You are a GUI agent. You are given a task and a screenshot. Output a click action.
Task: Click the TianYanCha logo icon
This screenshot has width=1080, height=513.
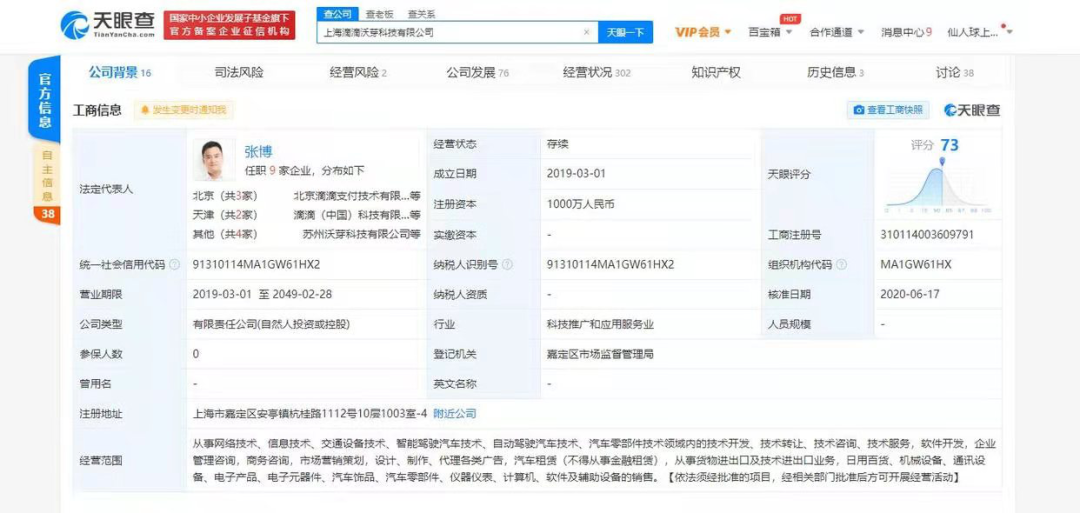75,25
